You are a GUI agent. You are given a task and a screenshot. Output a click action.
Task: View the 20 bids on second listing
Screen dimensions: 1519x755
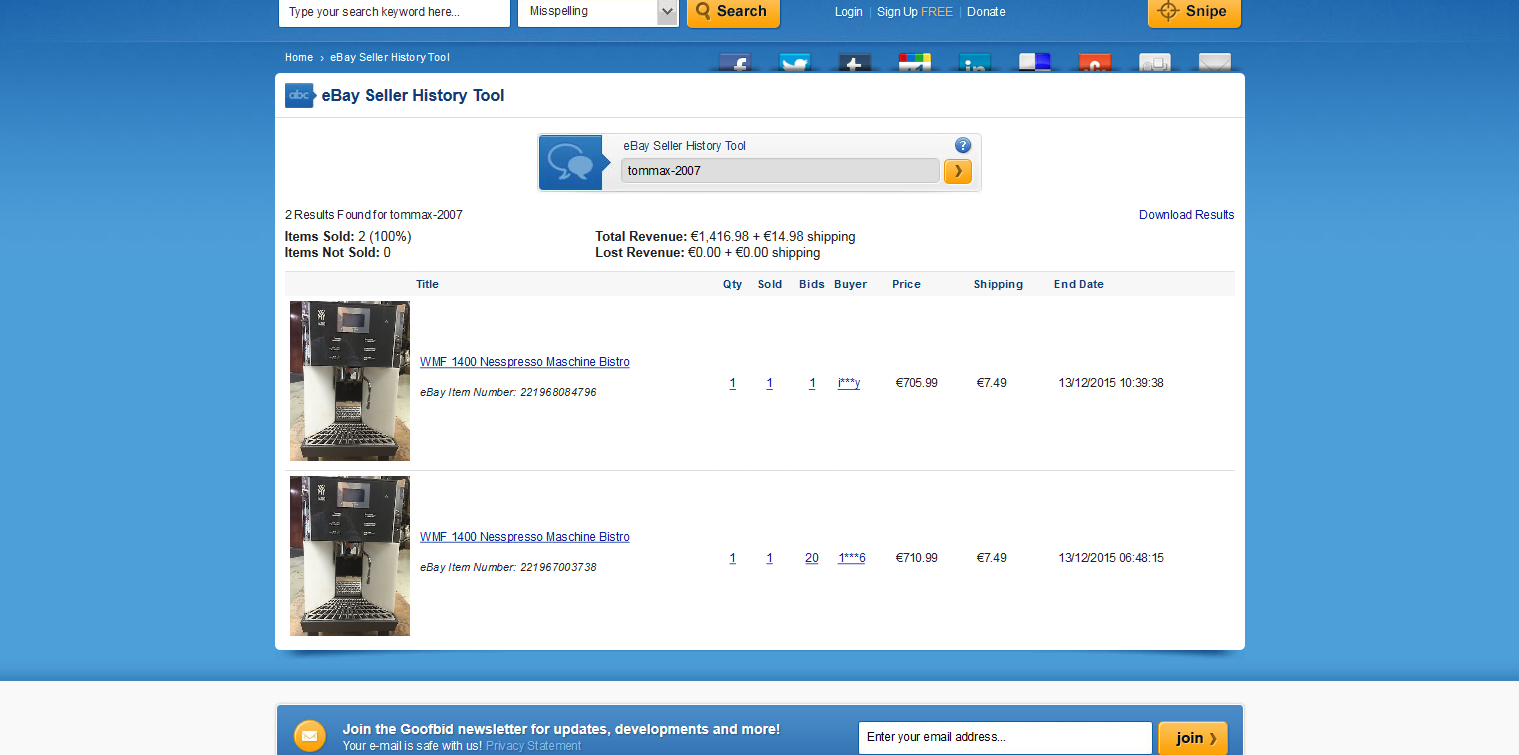[812, 558]
